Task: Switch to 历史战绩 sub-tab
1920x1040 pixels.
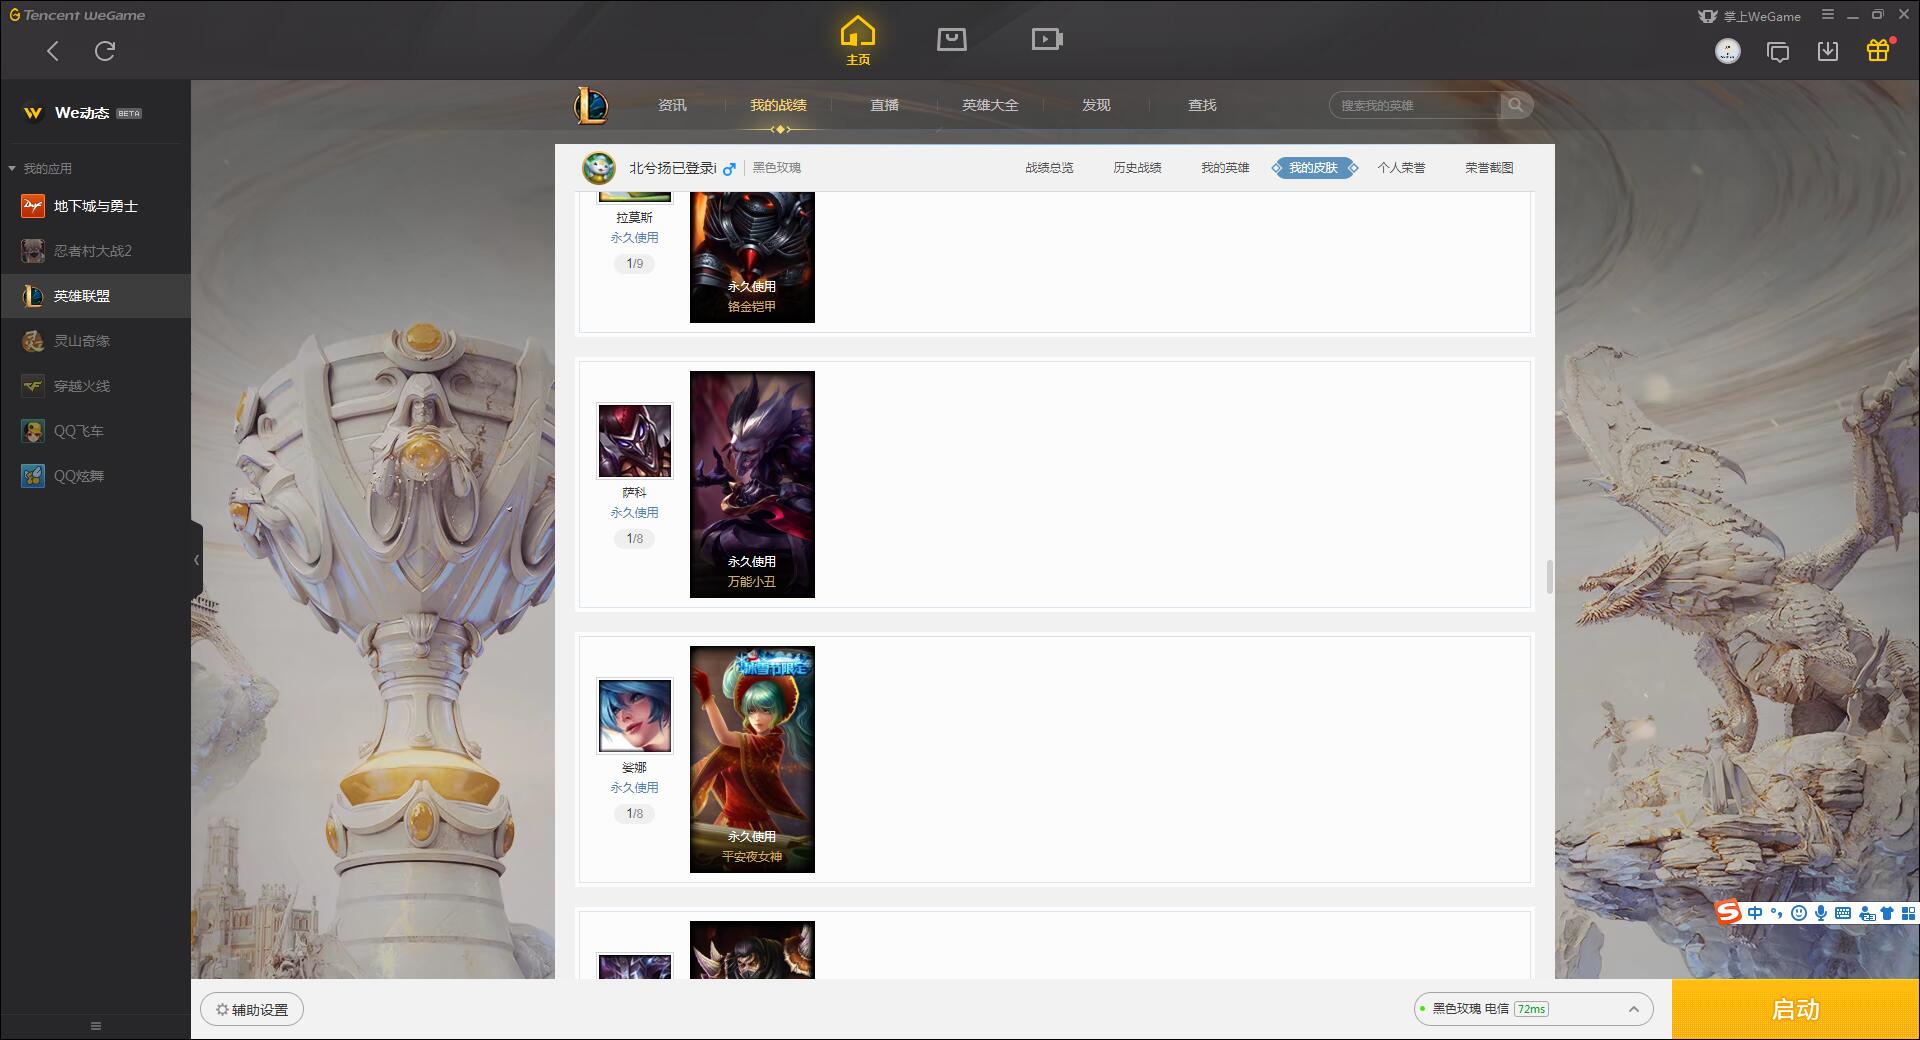Action: [x=1137, y=168]
